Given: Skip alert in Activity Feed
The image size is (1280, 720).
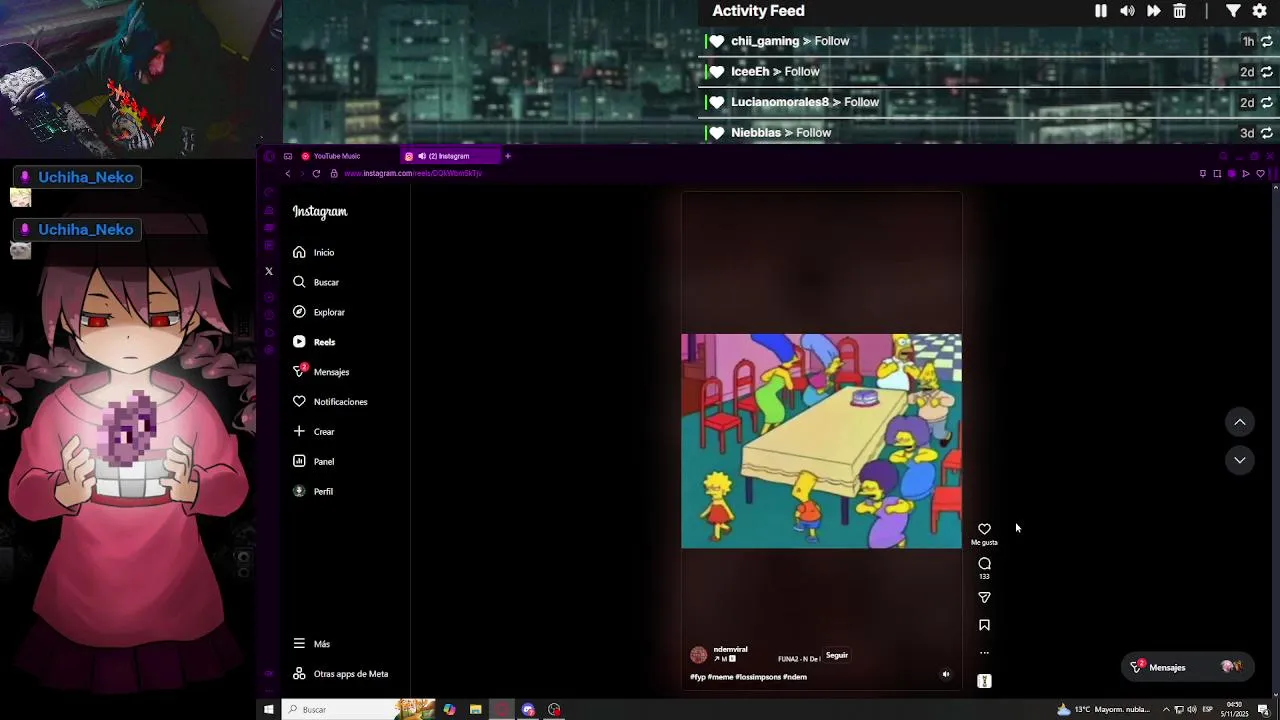Looking at the screenshot, I should point(1153,11).
